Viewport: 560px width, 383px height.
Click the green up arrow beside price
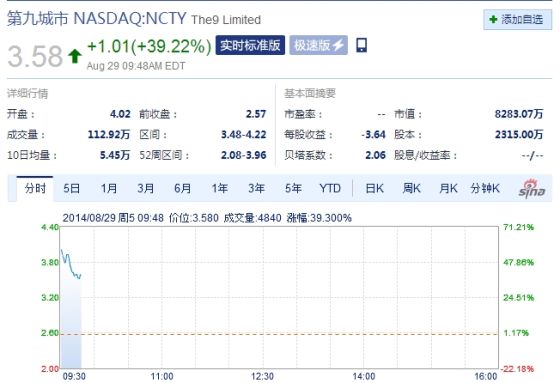75,56
